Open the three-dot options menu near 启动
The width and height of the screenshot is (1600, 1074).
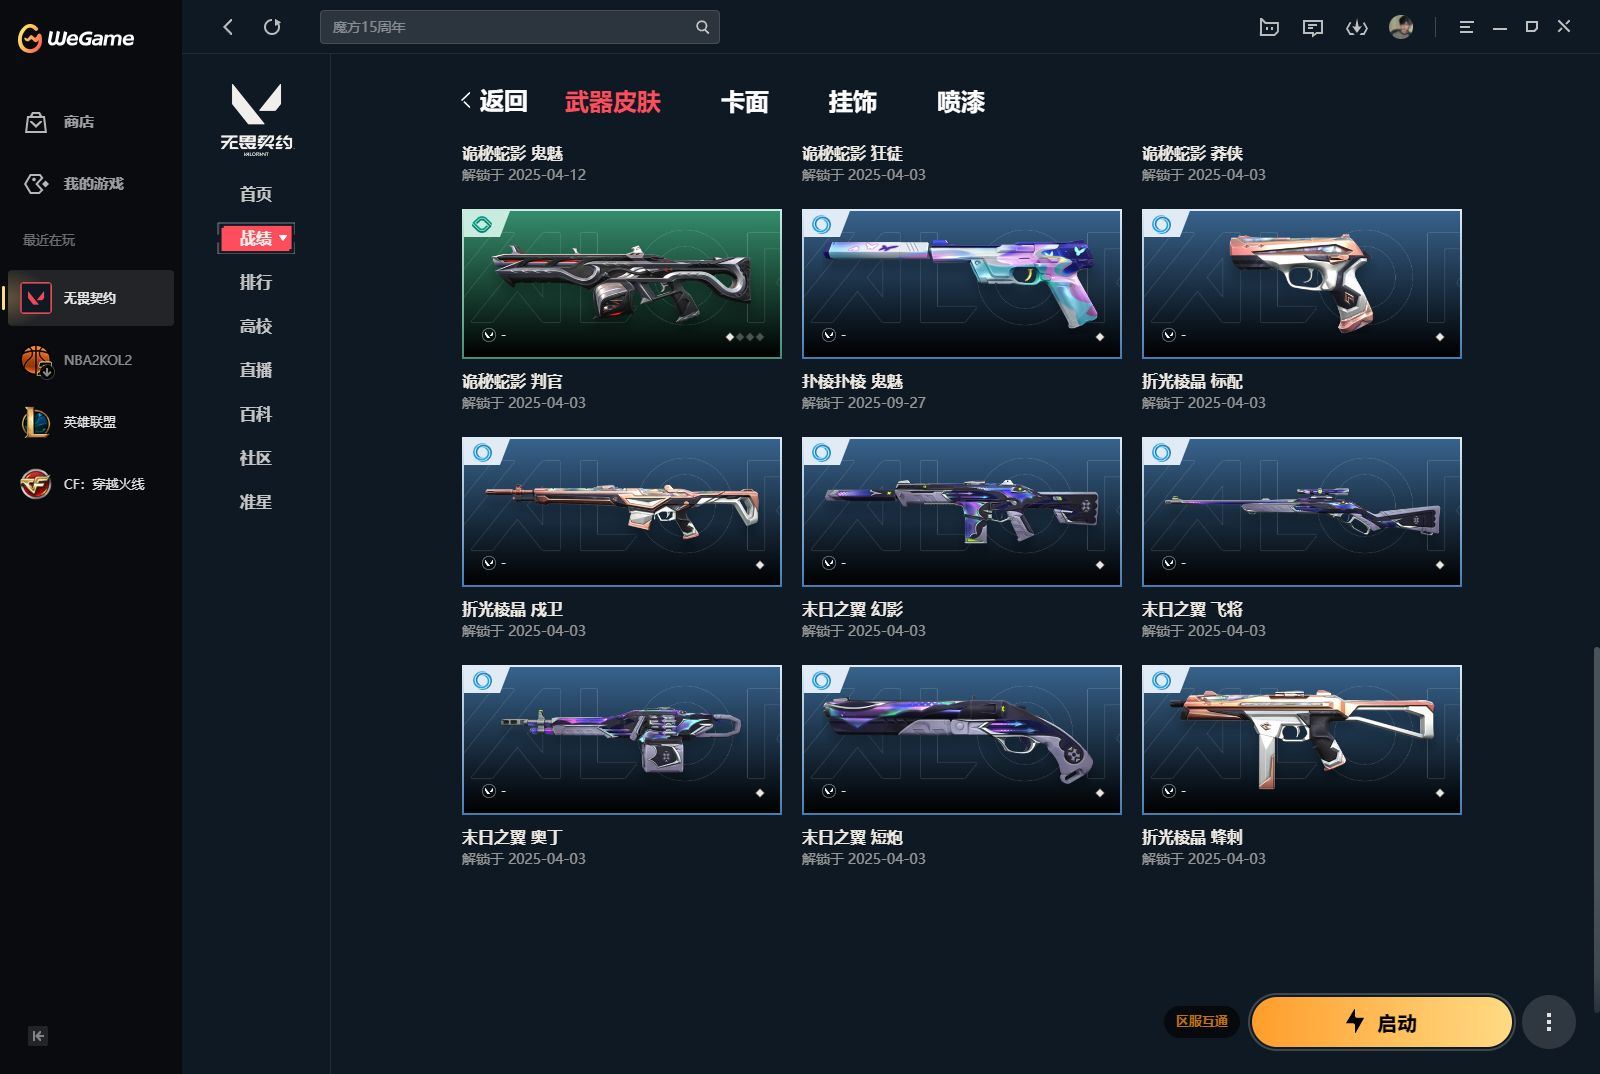tap(1546, 1022)
